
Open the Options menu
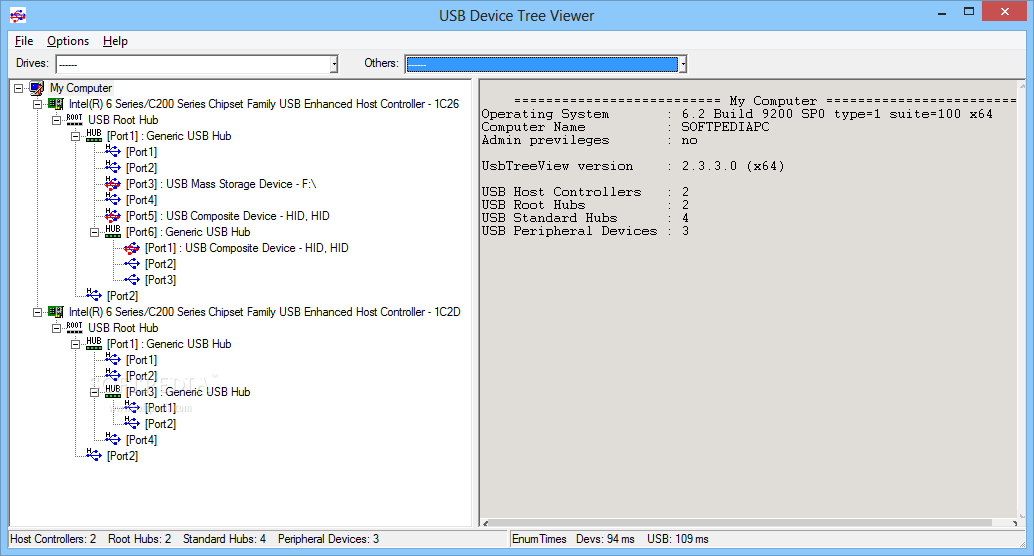click(x=68, y=41)
